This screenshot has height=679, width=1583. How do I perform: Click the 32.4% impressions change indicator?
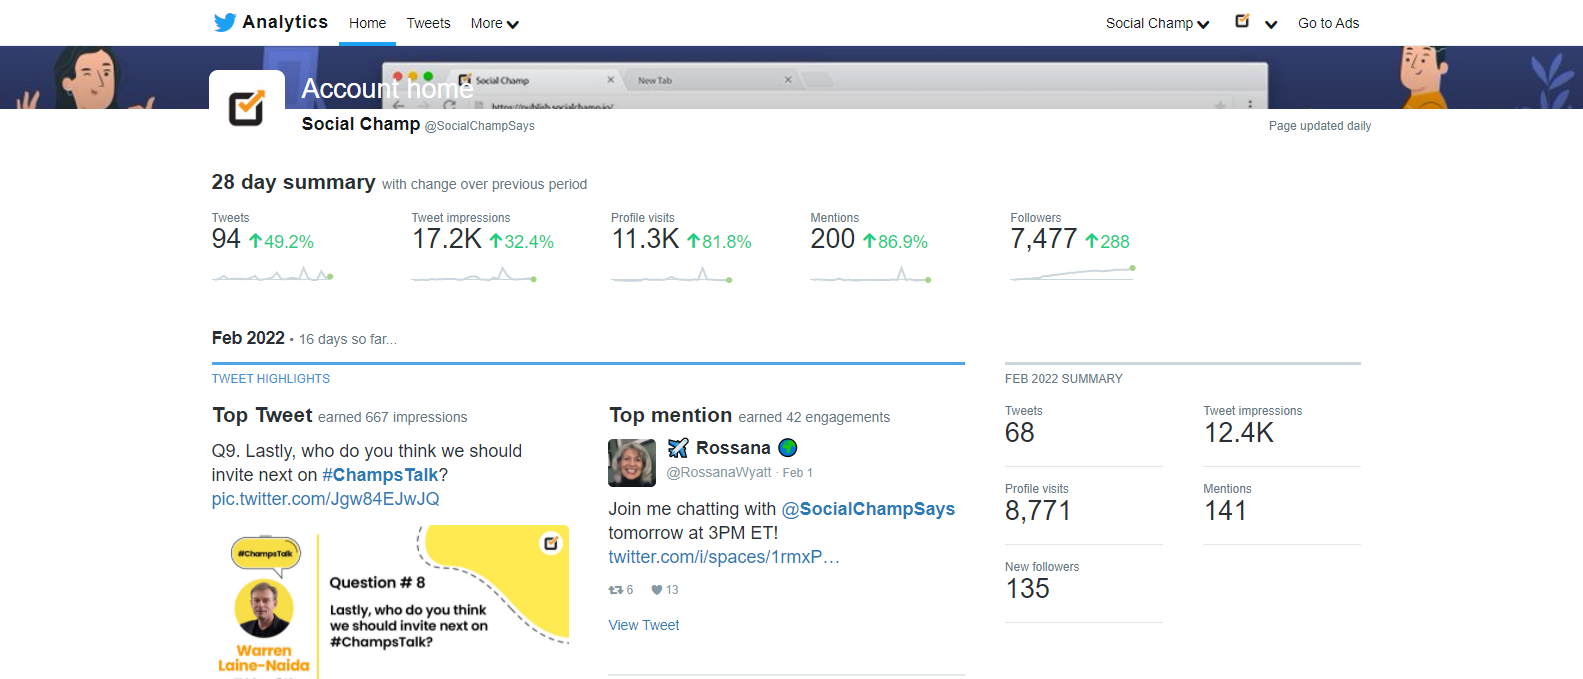[521, 242]
